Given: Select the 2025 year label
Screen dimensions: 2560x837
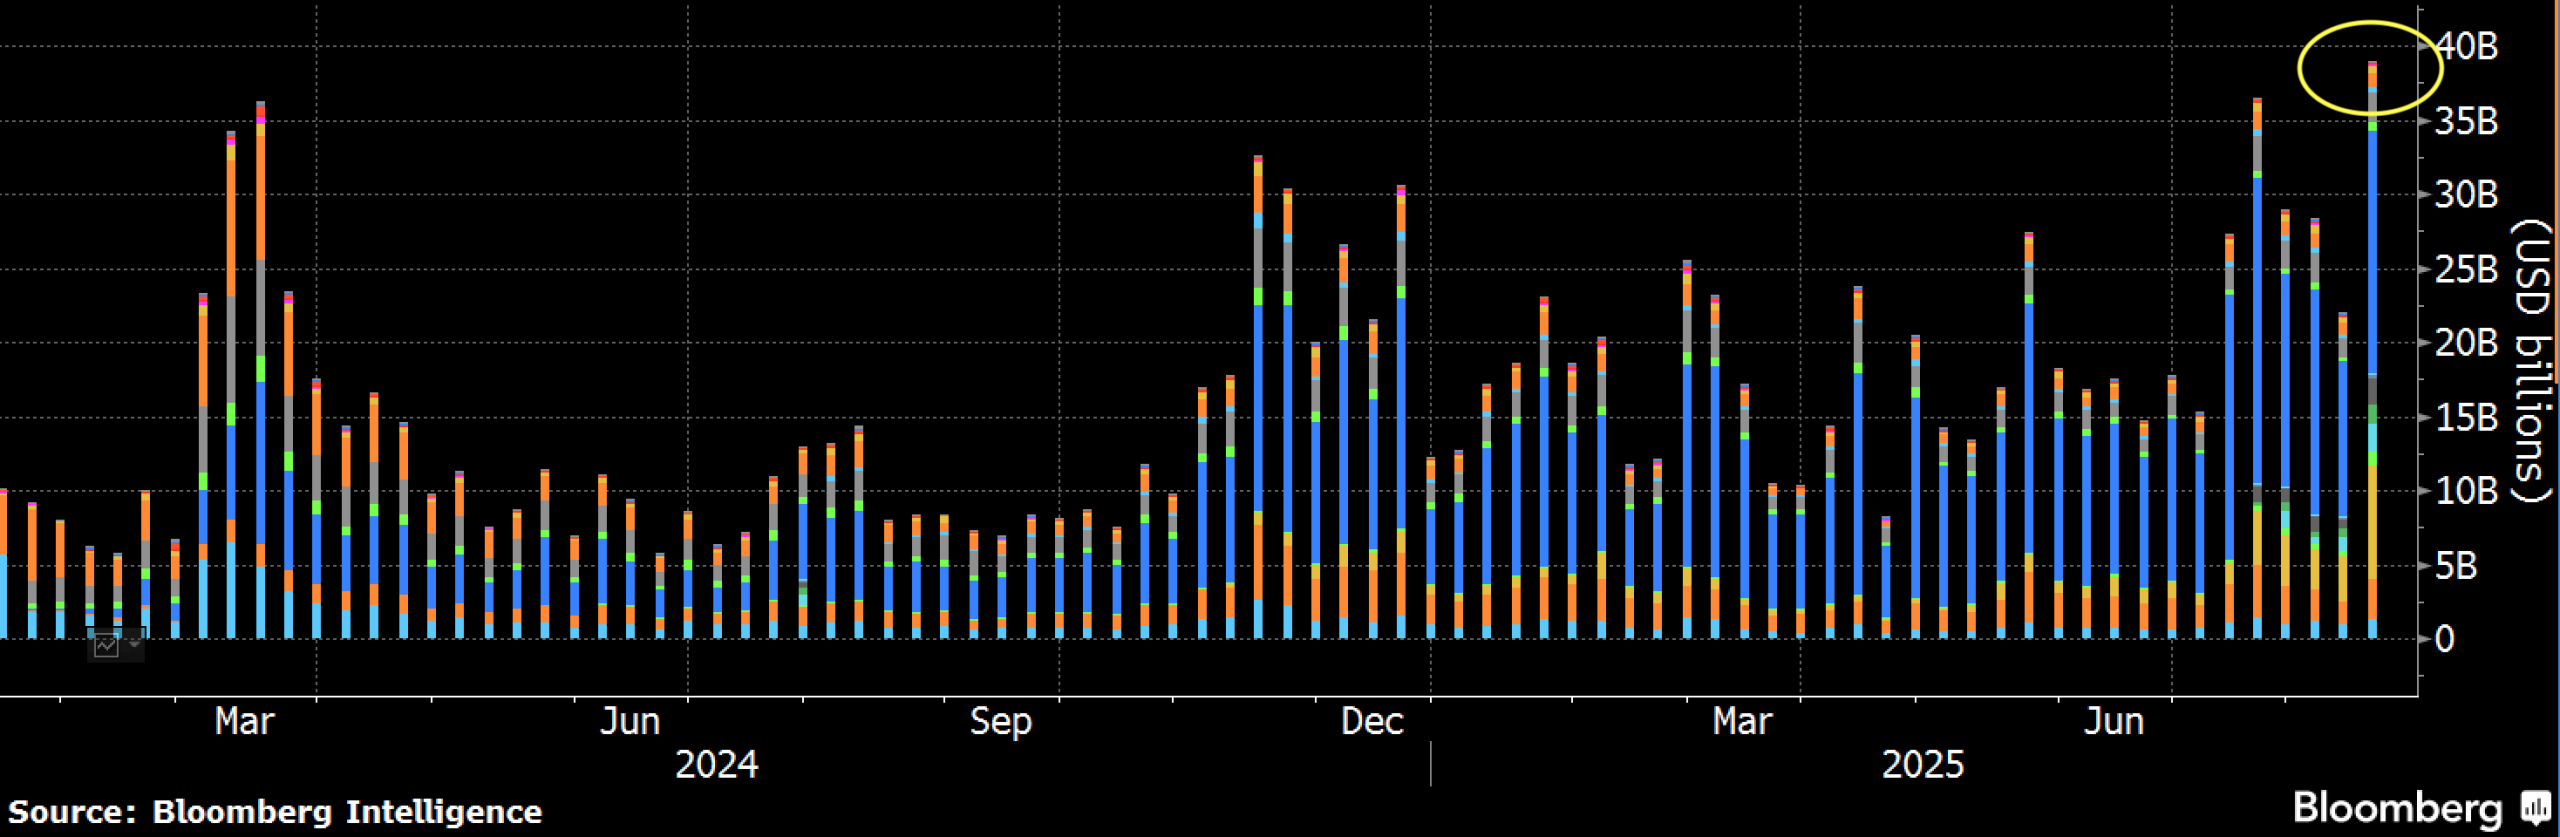Looking at the screenshot, I should (x=1922, y=765).
